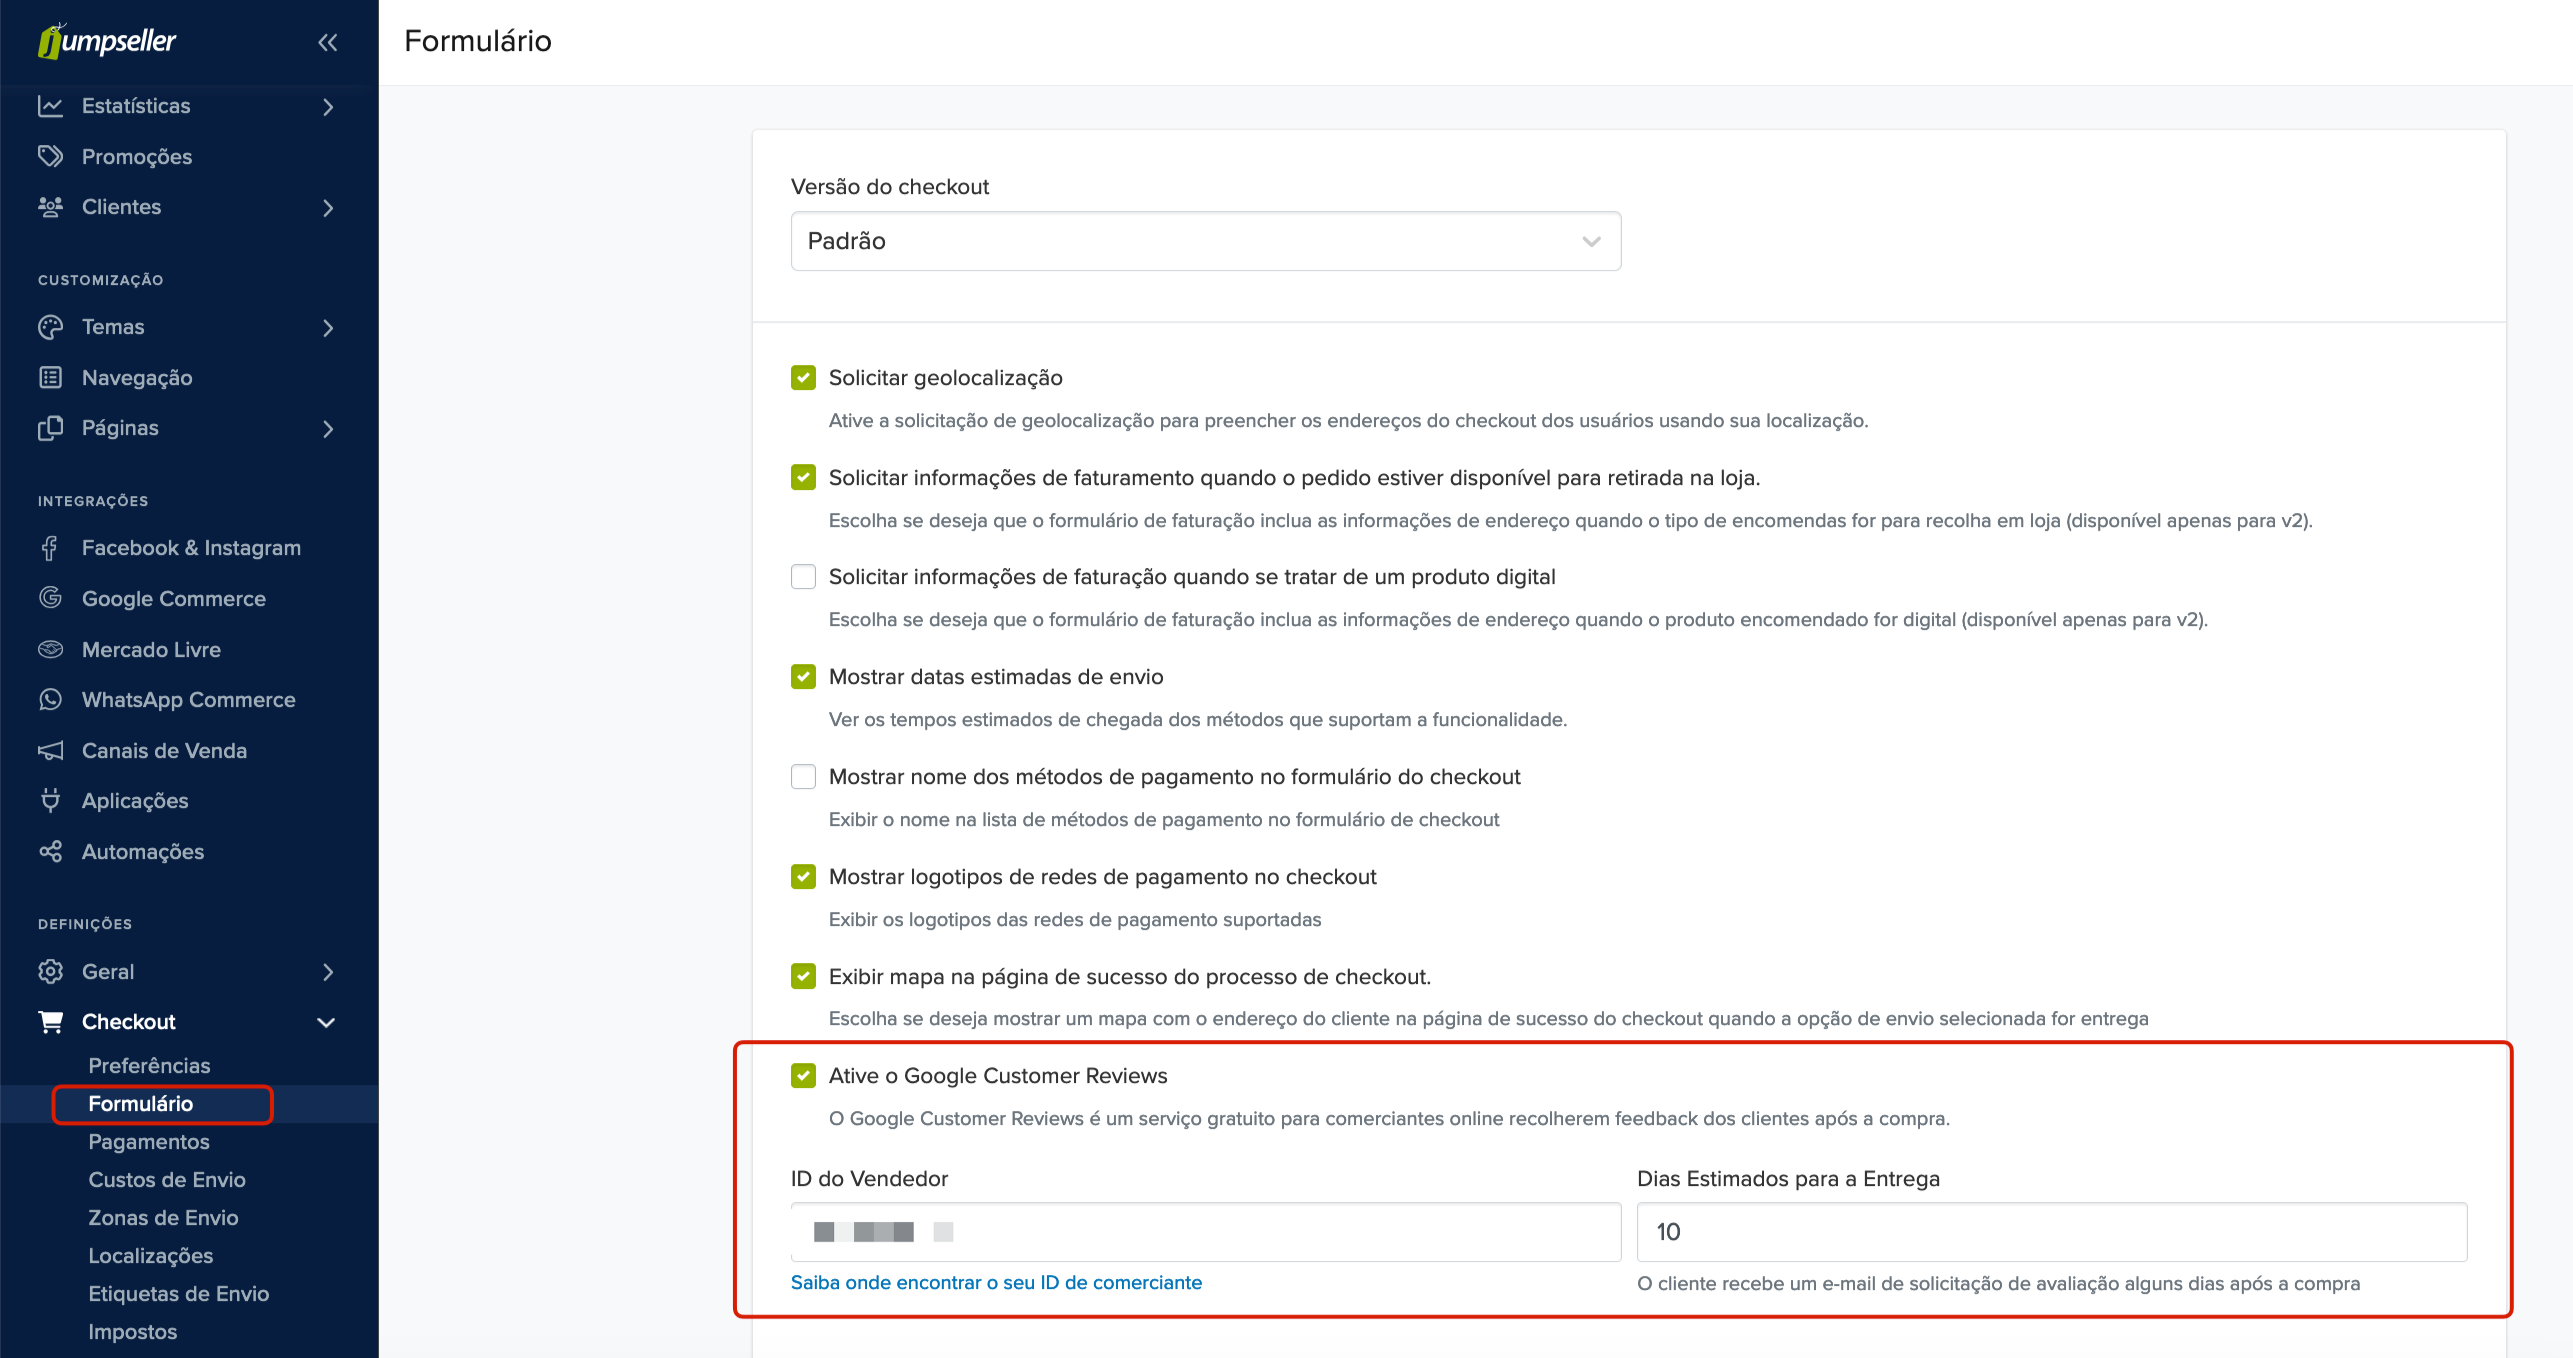Viewport: 2573px width, 1358px height.
Task: Open the Versão do checkout dropdown
Action: (1205, 241)
